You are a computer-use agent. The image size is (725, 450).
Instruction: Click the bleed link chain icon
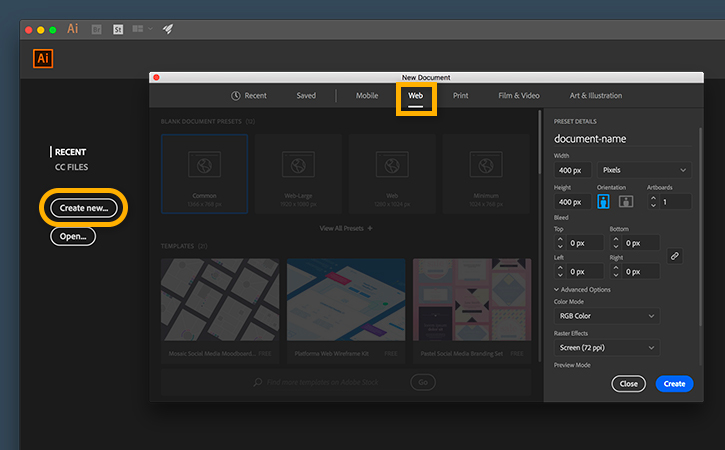[x=675, y=256]
